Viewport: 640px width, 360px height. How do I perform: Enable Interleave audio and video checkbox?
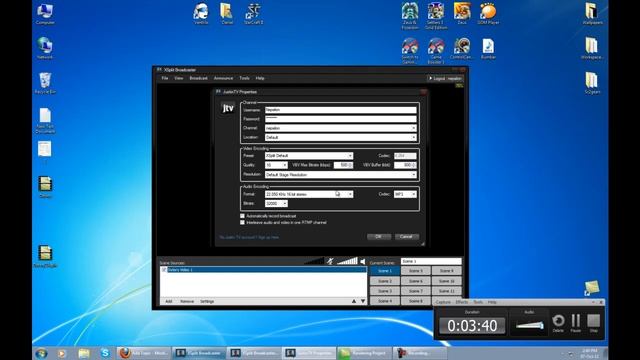(x=242, y=222)
